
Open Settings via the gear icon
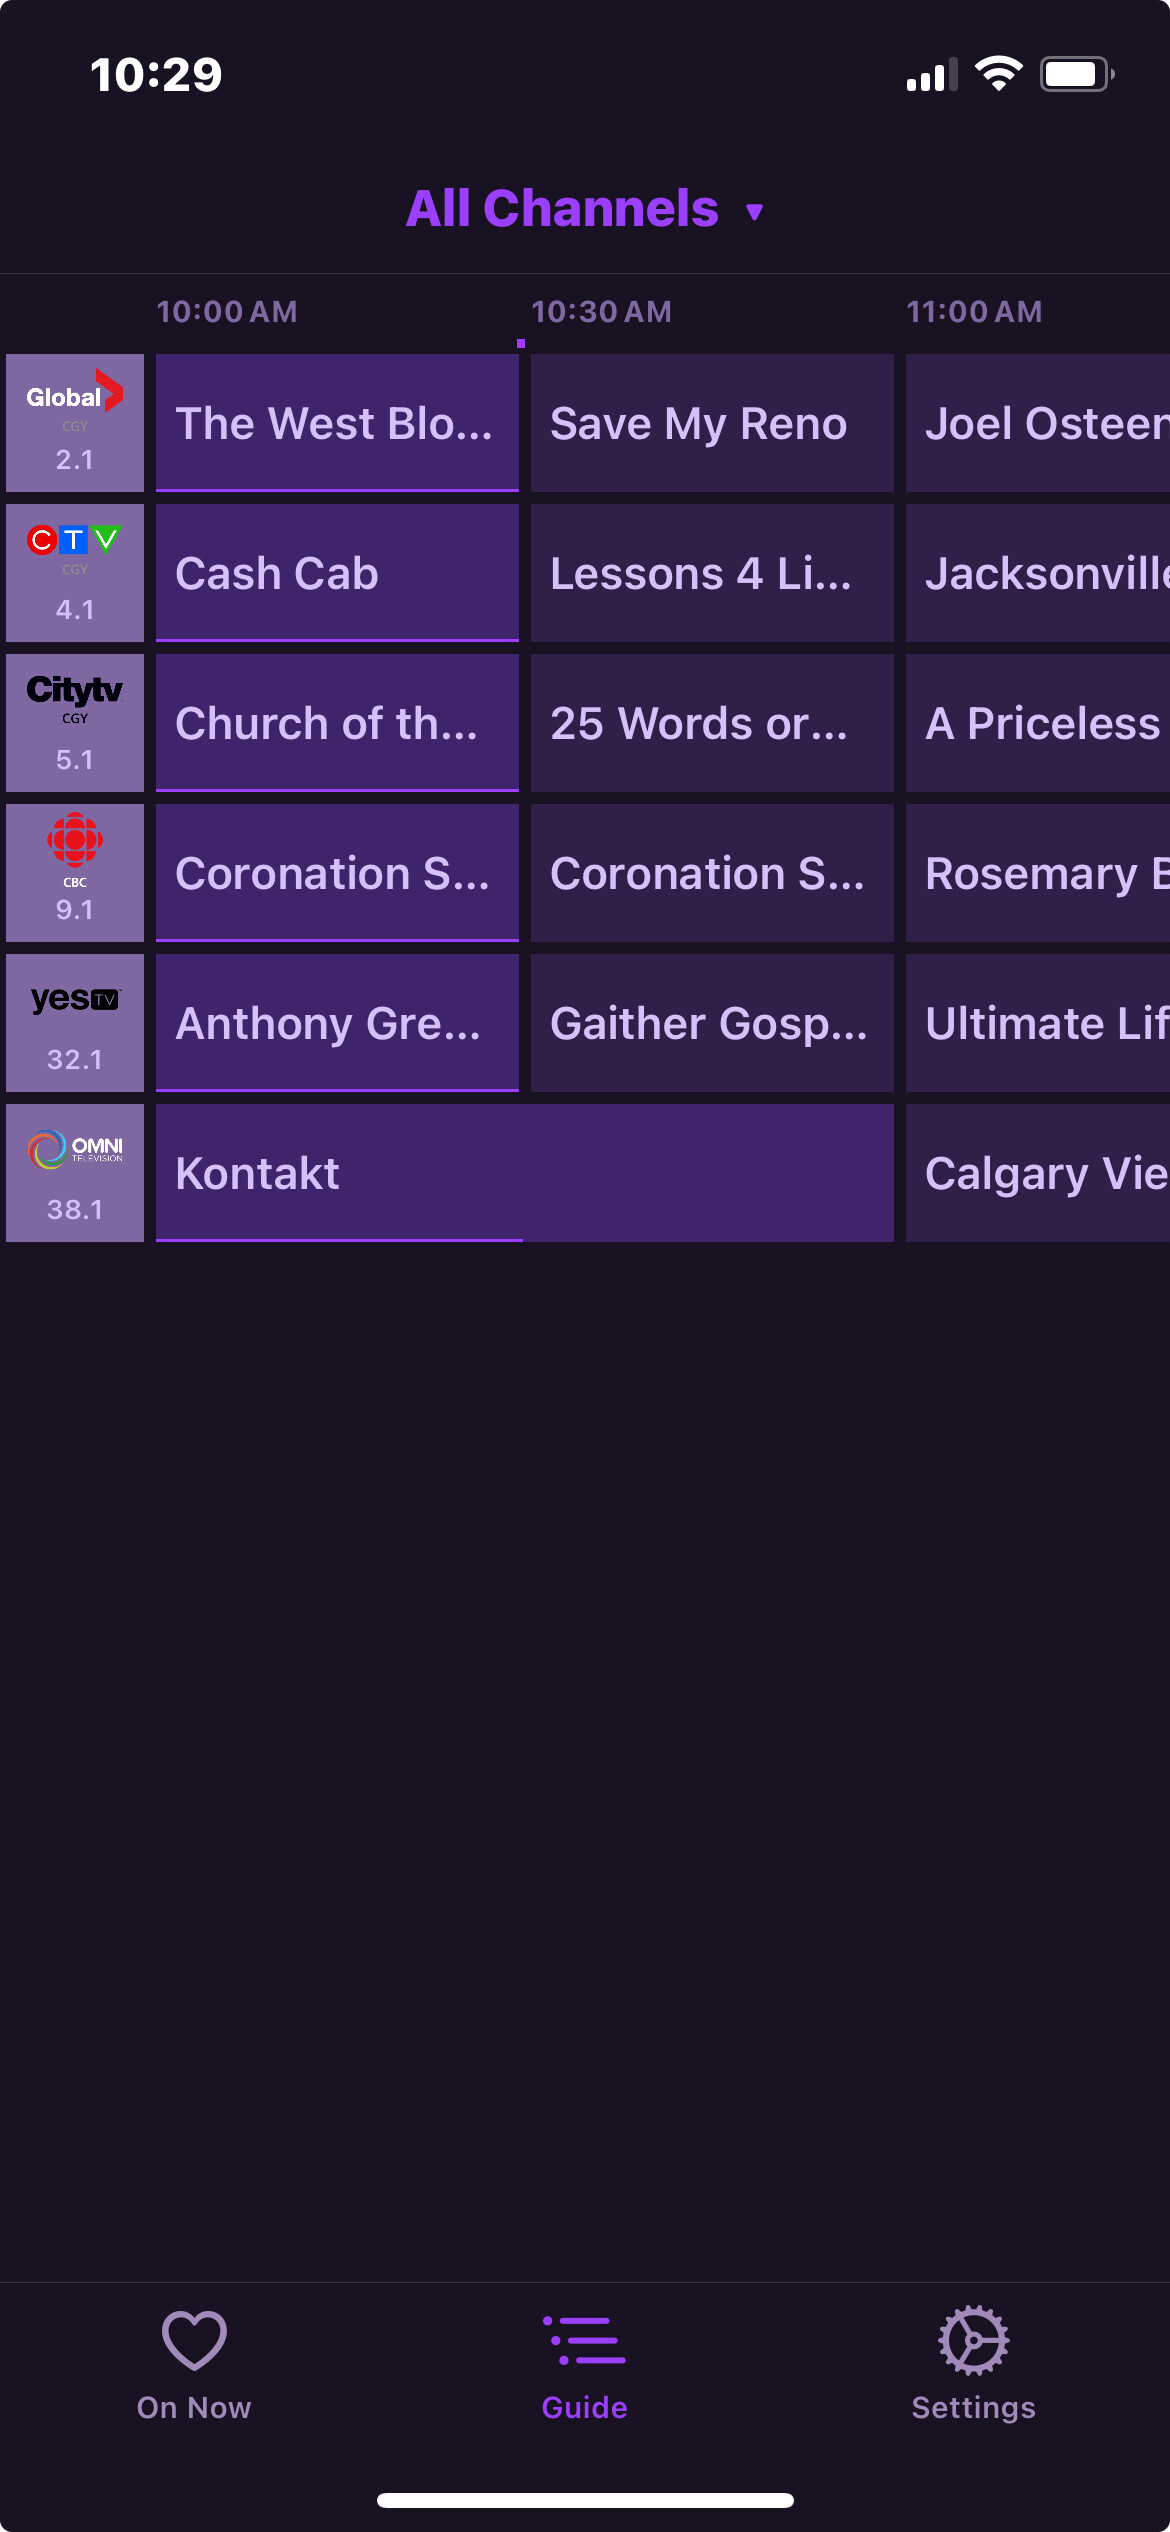coord(973,2341)
